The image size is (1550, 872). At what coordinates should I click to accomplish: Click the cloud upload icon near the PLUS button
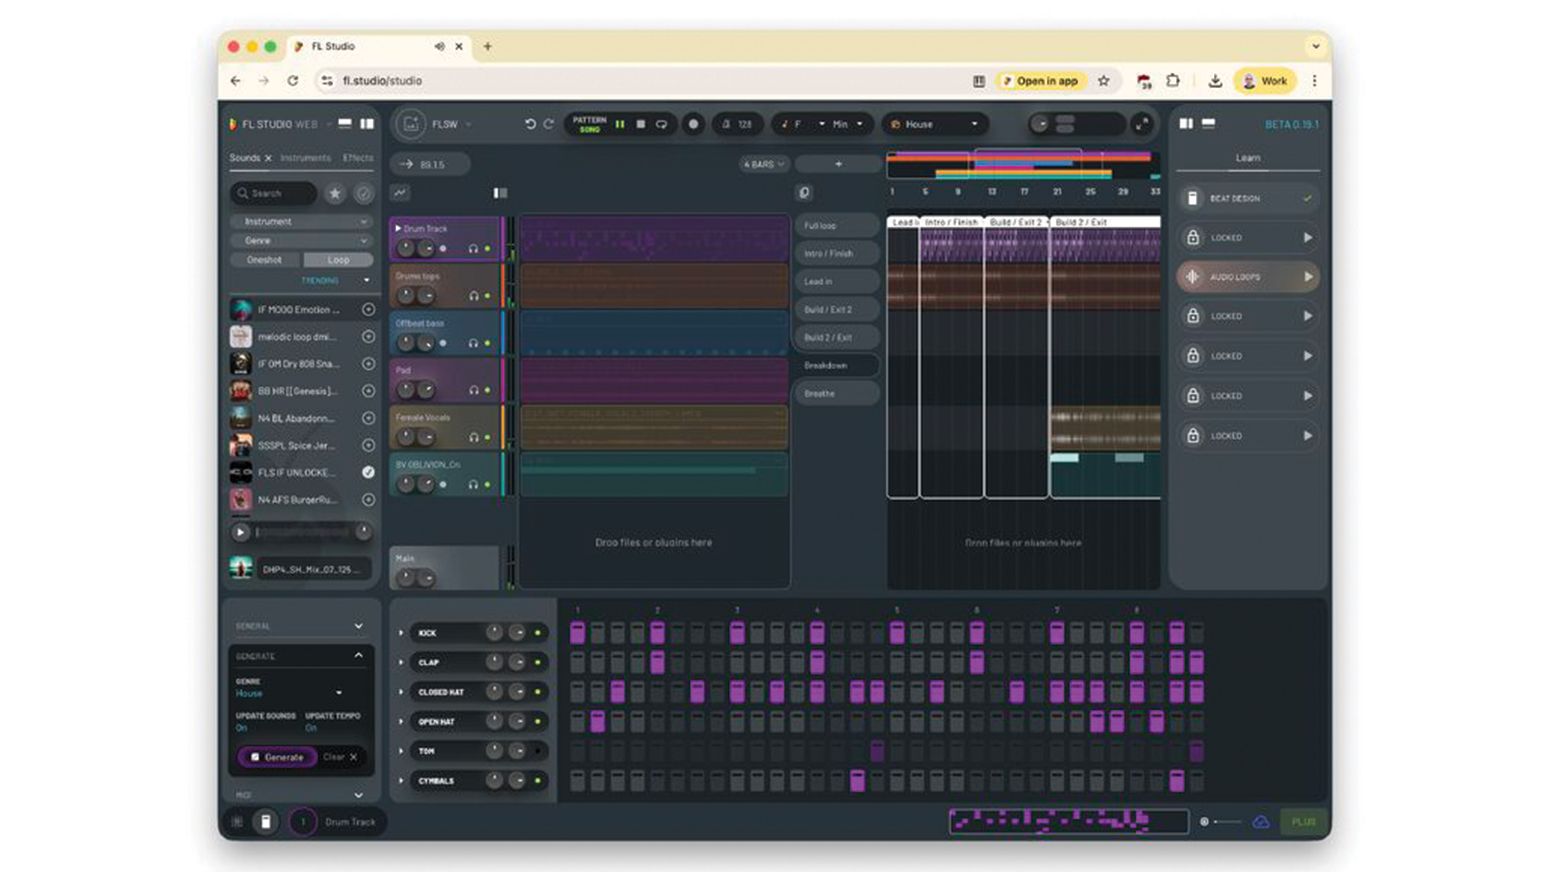coord(1260,821)
